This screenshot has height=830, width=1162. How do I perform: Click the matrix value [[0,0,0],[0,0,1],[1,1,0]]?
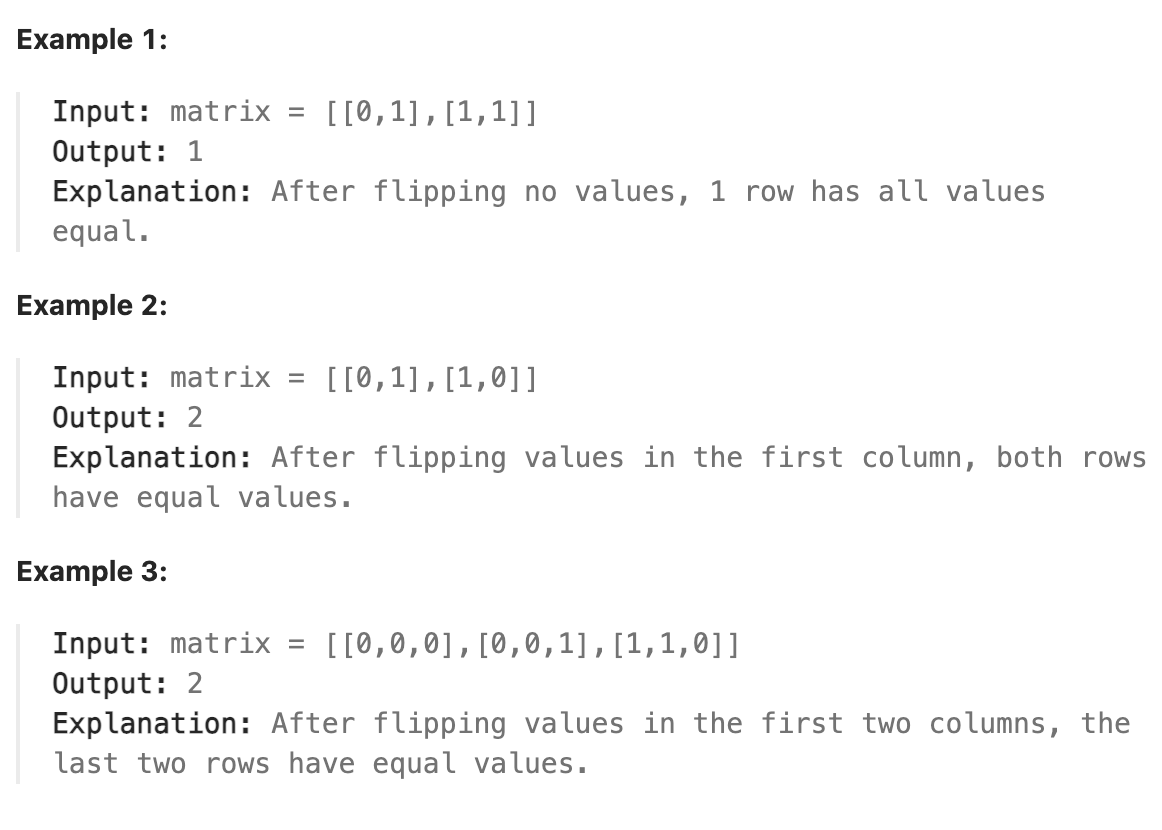point(533,643)
